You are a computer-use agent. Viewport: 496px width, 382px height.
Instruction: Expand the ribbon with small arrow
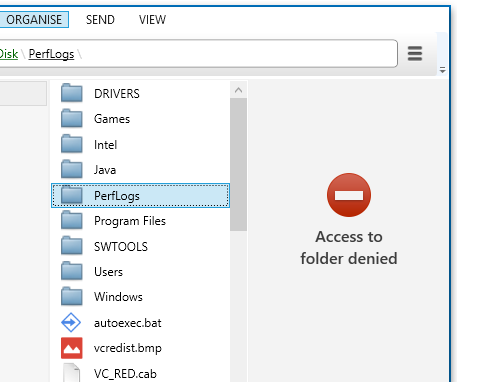pos(442,70)
